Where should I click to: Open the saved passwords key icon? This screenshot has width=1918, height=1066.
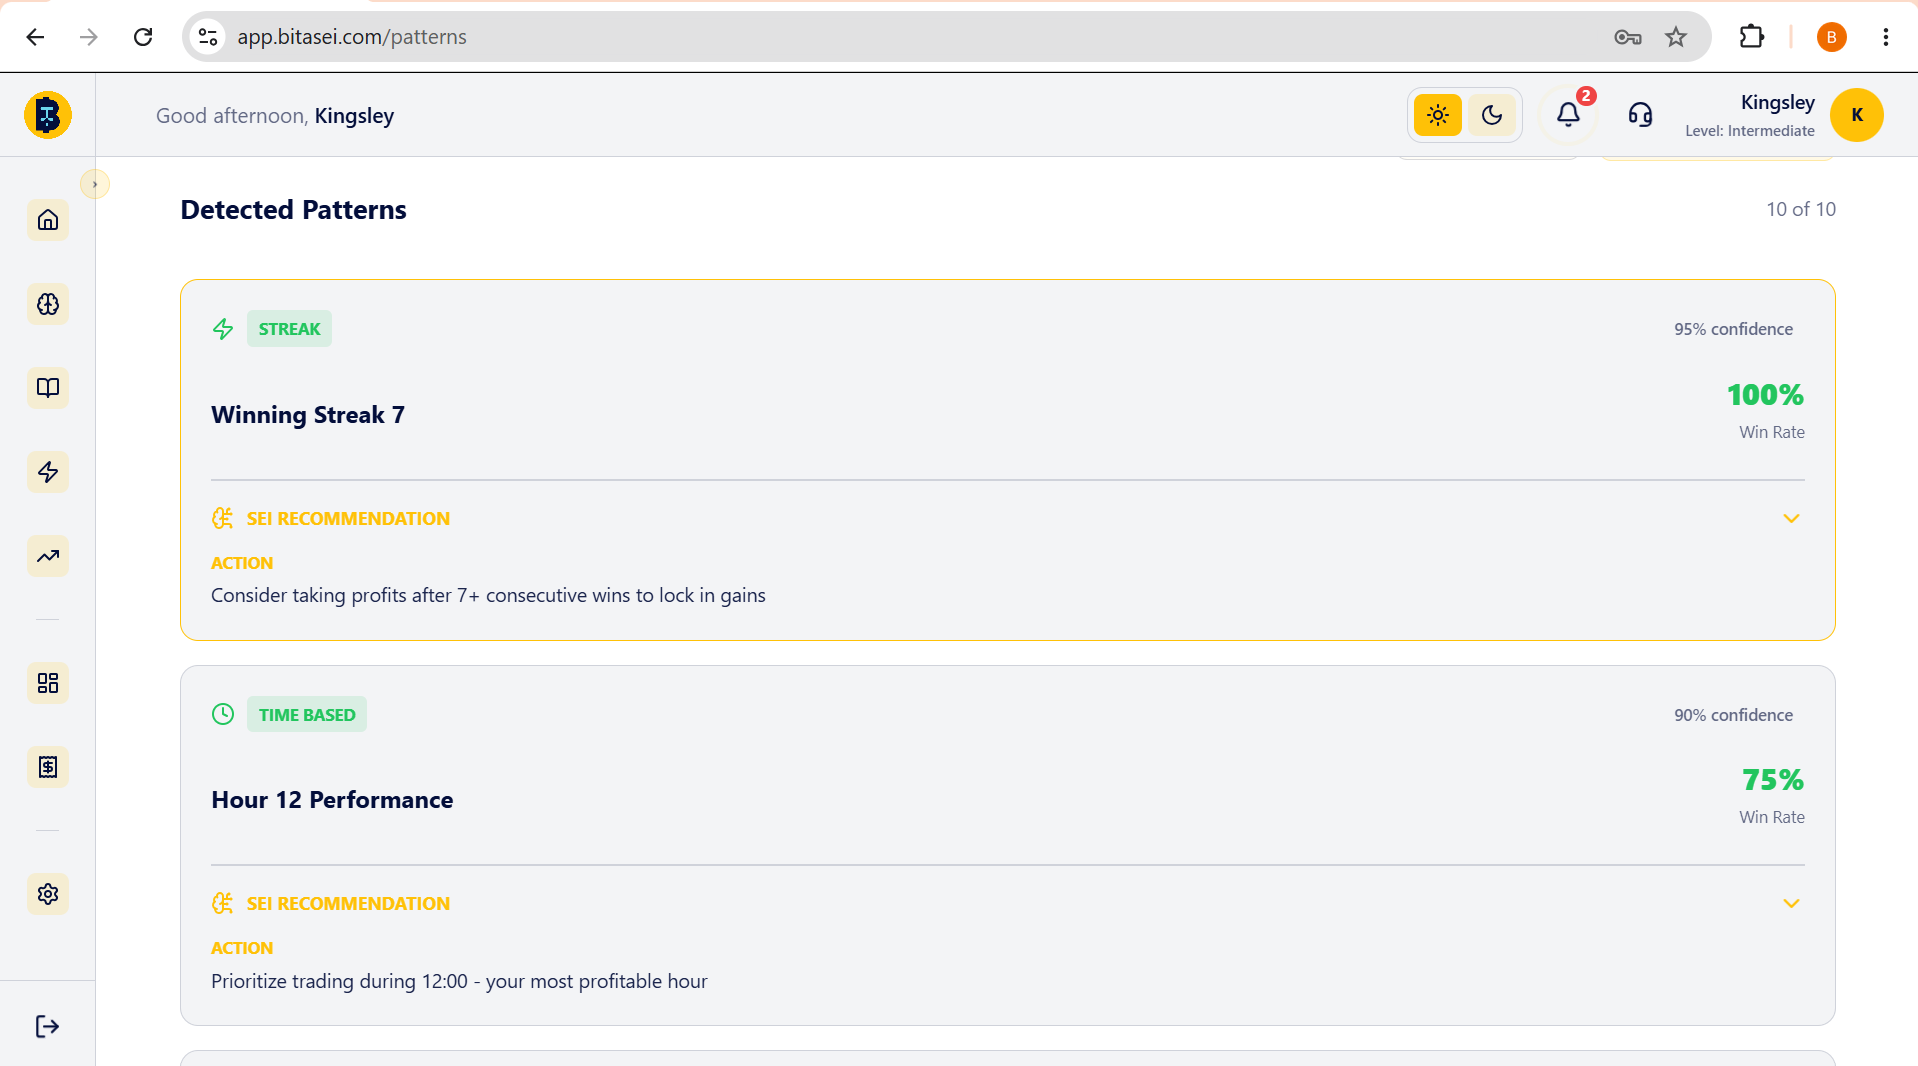pyautogui.click(x=1628, y=37)
